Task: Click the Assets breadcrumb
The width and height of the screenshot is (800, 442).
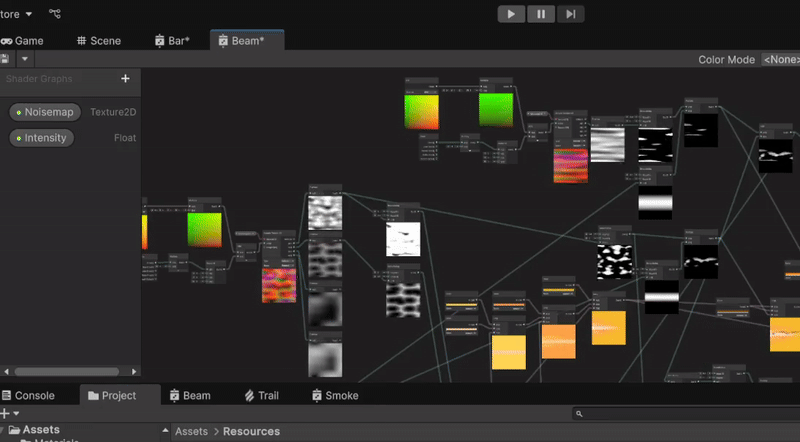Action: pos(191,431)
